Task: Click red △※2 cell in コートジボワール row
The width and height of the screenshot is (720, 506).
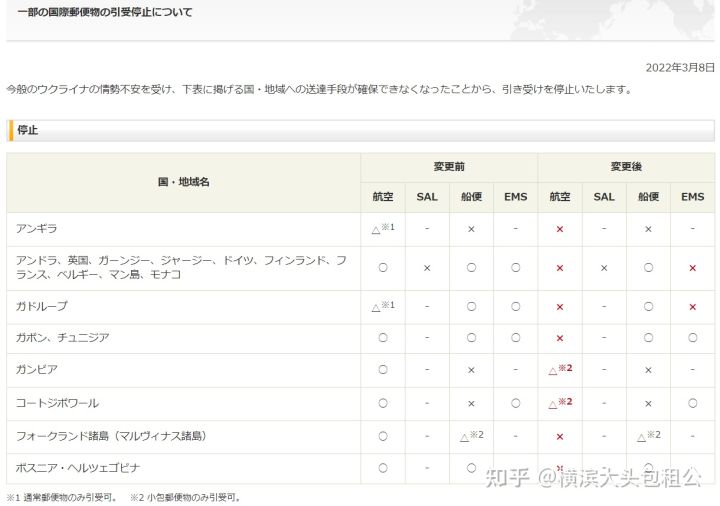Action: pyautogui.click(x=560, y=403)
